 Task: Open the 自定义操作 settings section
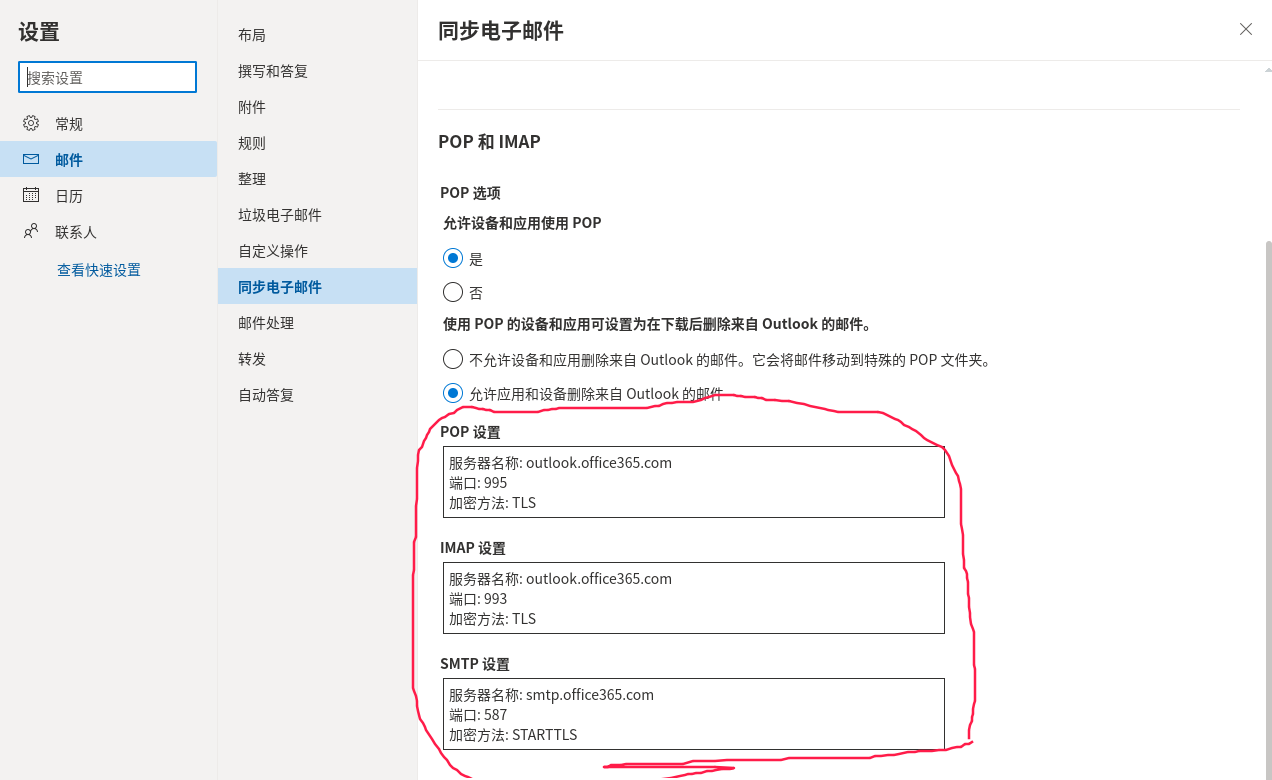point(317,251)
